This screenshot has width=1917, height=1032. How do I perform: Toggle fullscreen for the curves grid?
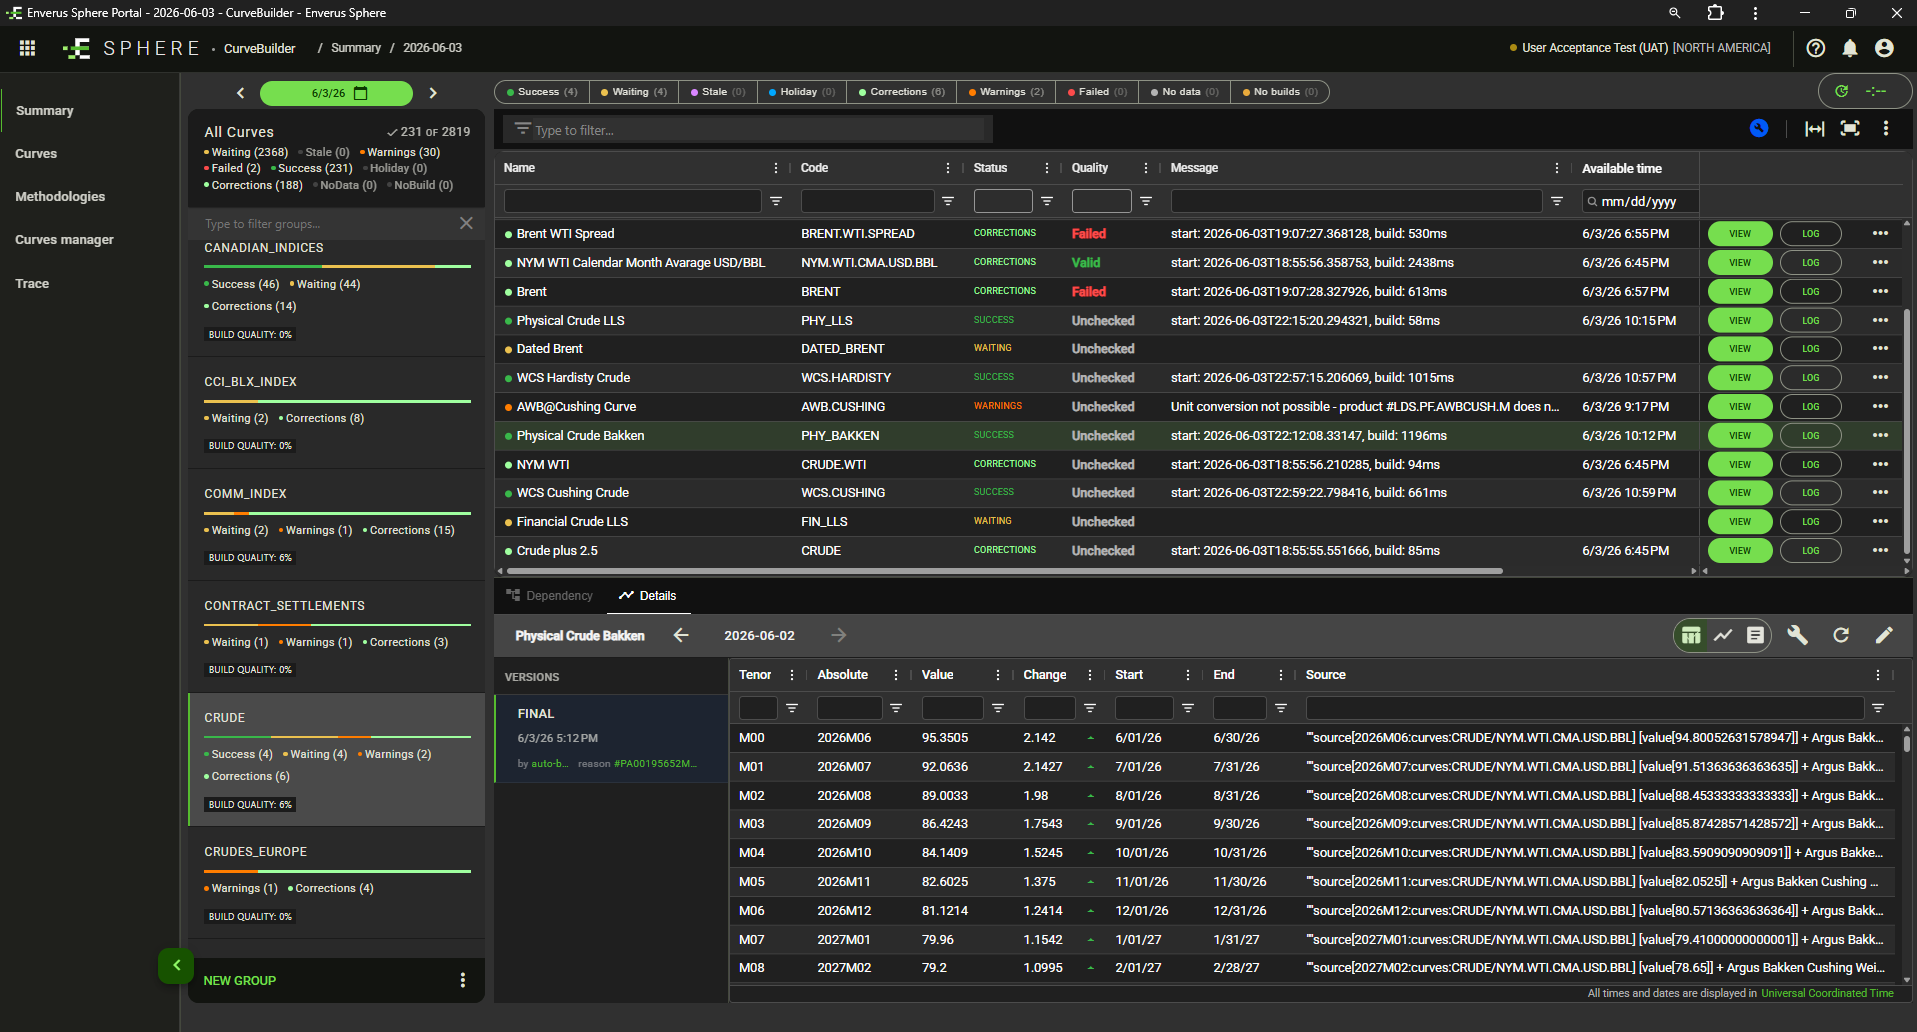point(1850,128)
